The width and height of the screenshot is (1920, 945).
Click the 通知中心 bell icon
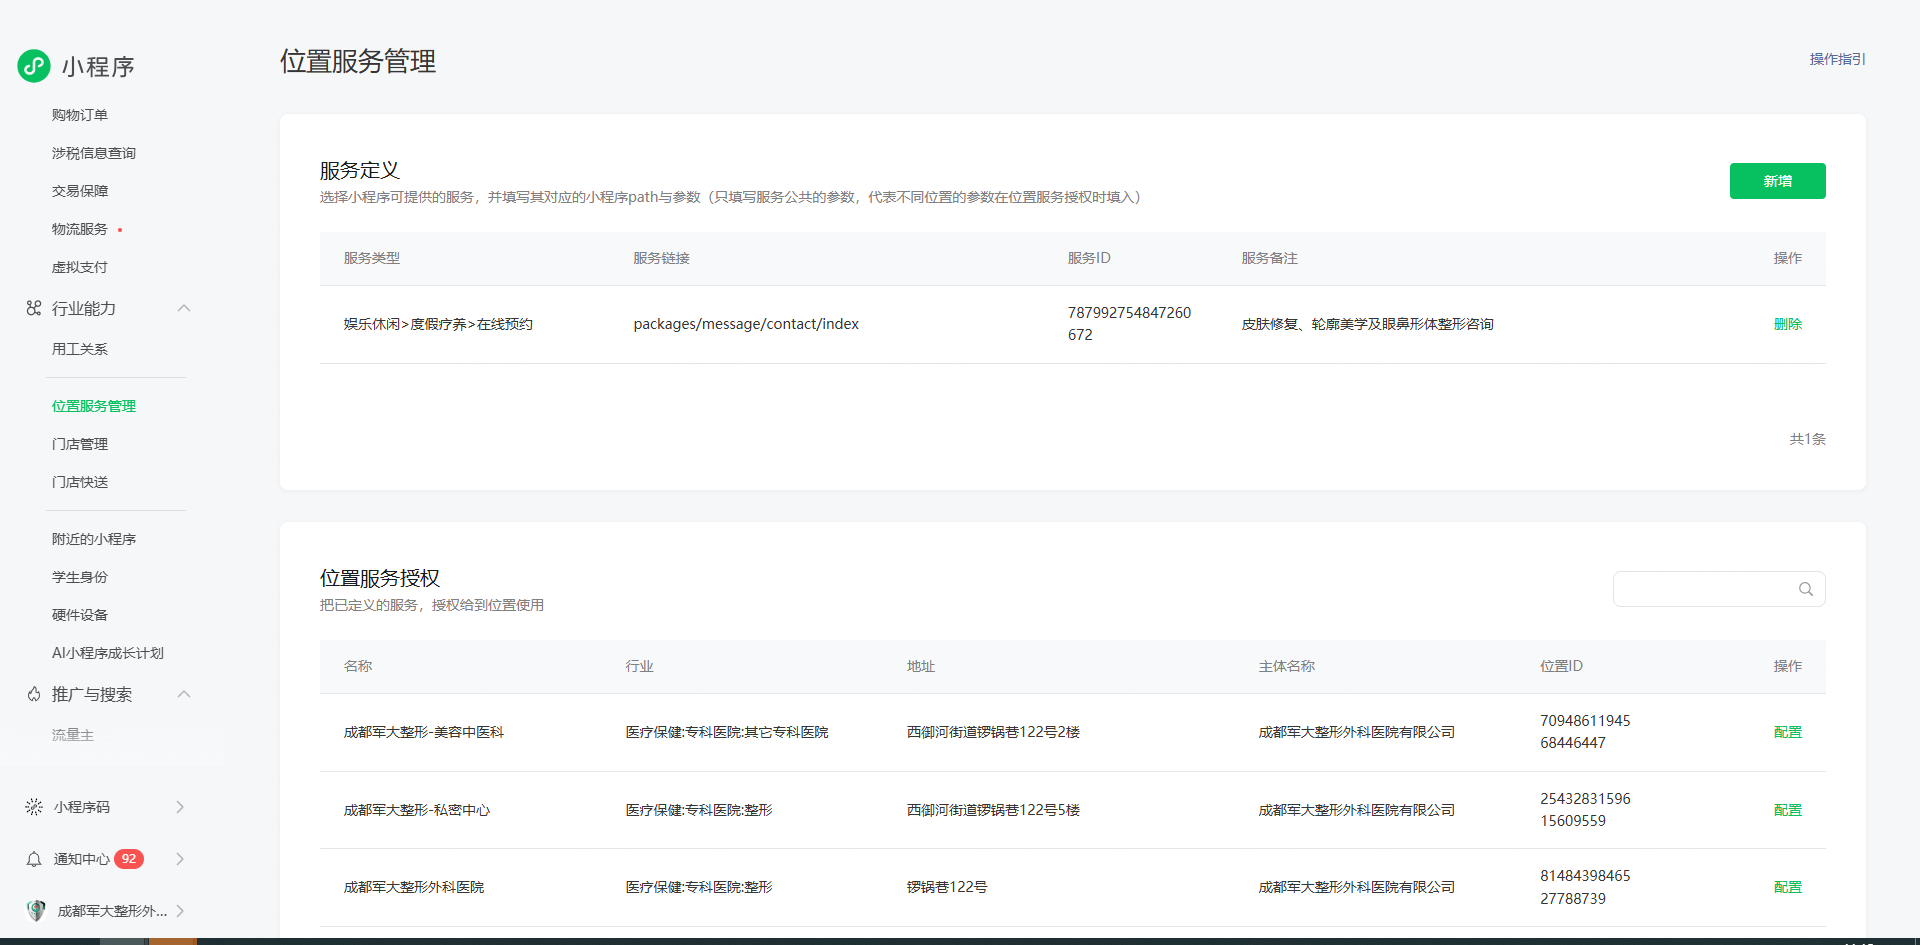[34, 859]
